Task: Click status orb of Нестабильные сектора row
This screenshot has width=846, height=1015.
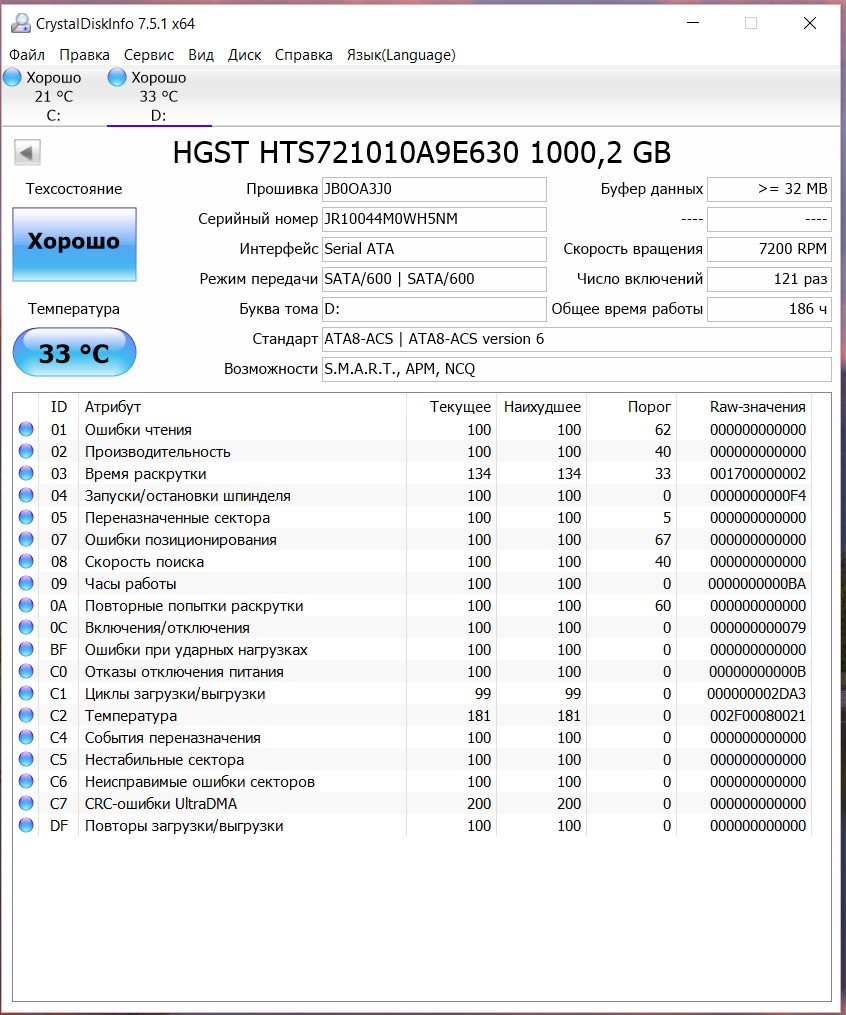Action: tap(26, 759)
